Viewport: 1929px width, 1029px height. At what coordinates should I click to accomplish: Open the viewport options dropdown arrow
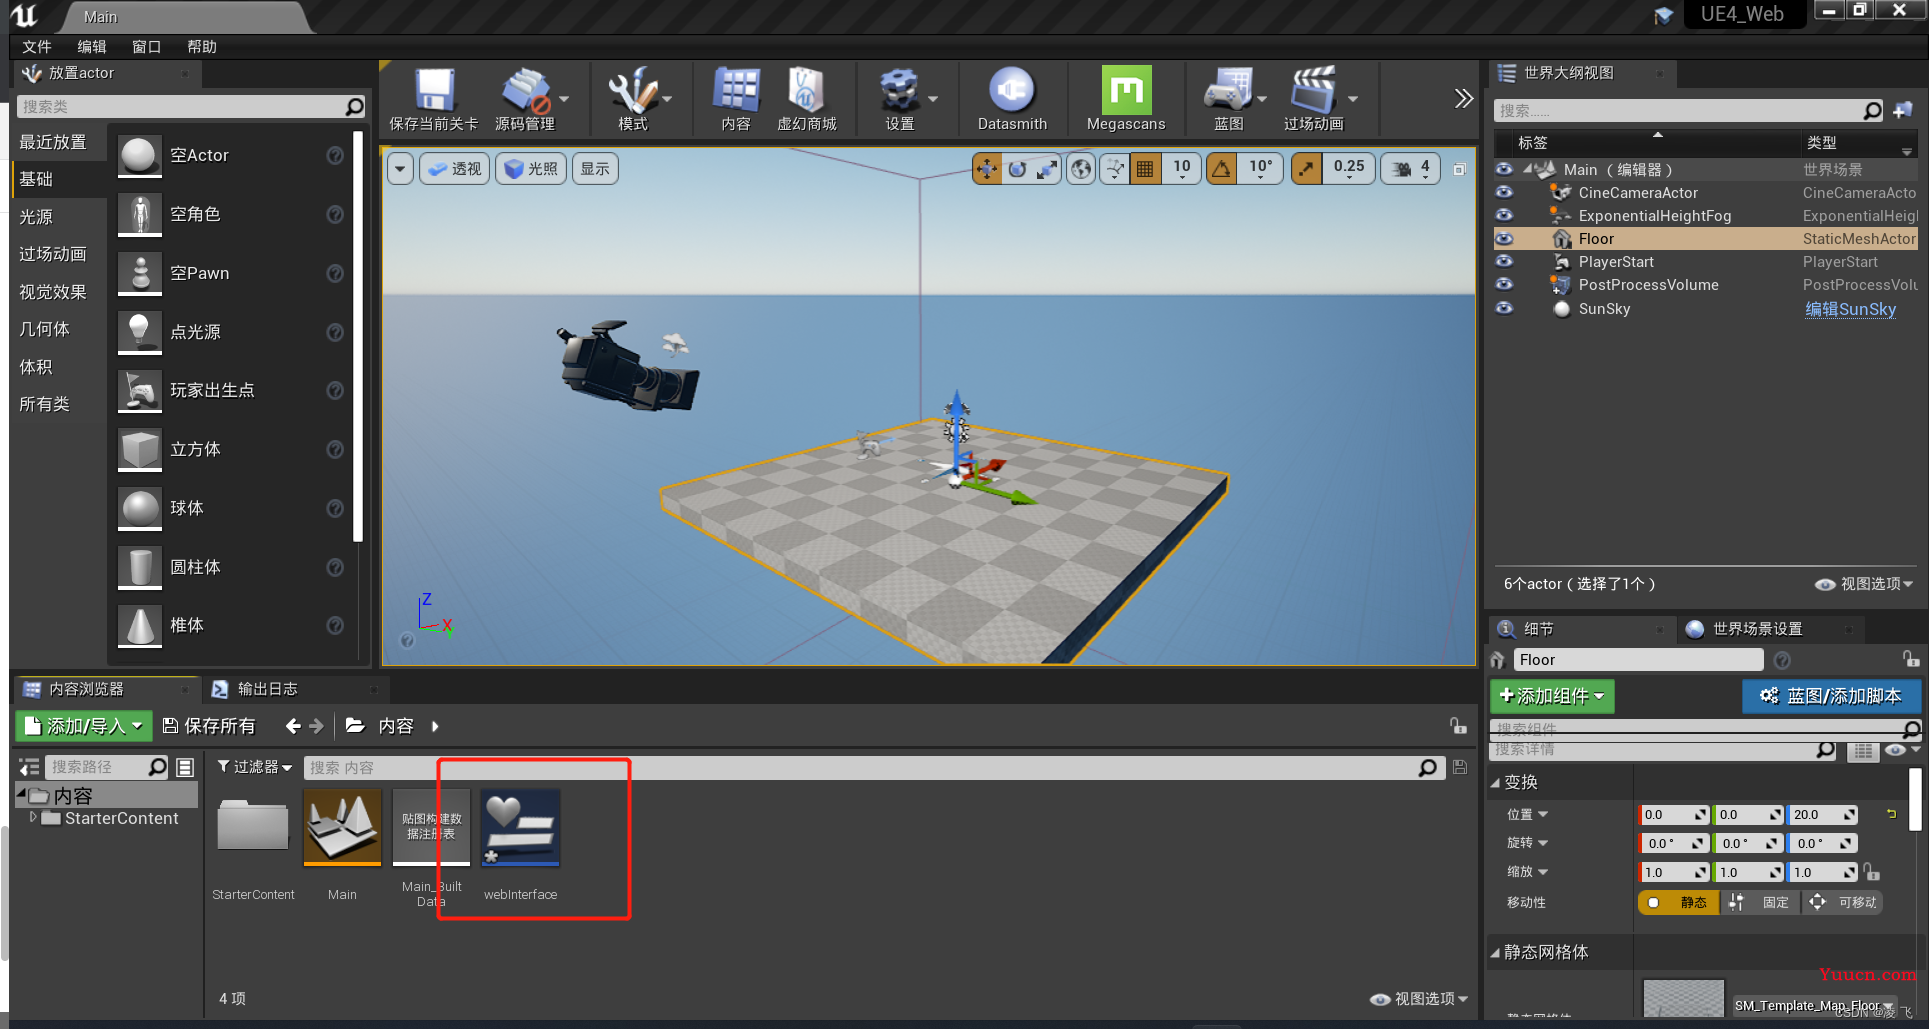[x=400, y=169]
